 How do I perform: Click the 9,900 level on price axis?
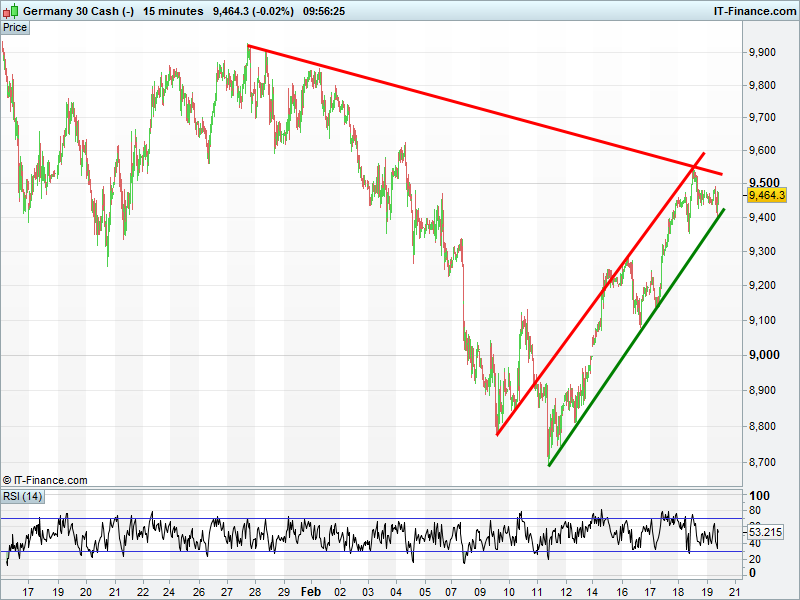pyautogui.click(x=764, y=53)
